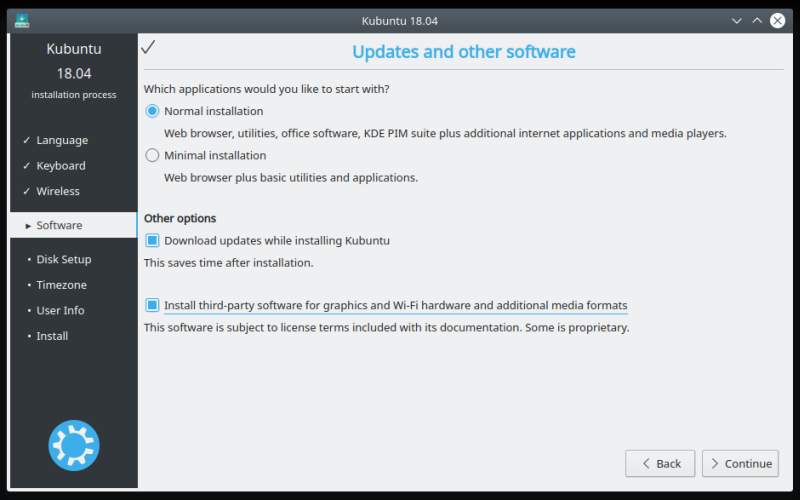
Task: Go to the Wireless step in sidebar
Action: (x=58, y=191)
